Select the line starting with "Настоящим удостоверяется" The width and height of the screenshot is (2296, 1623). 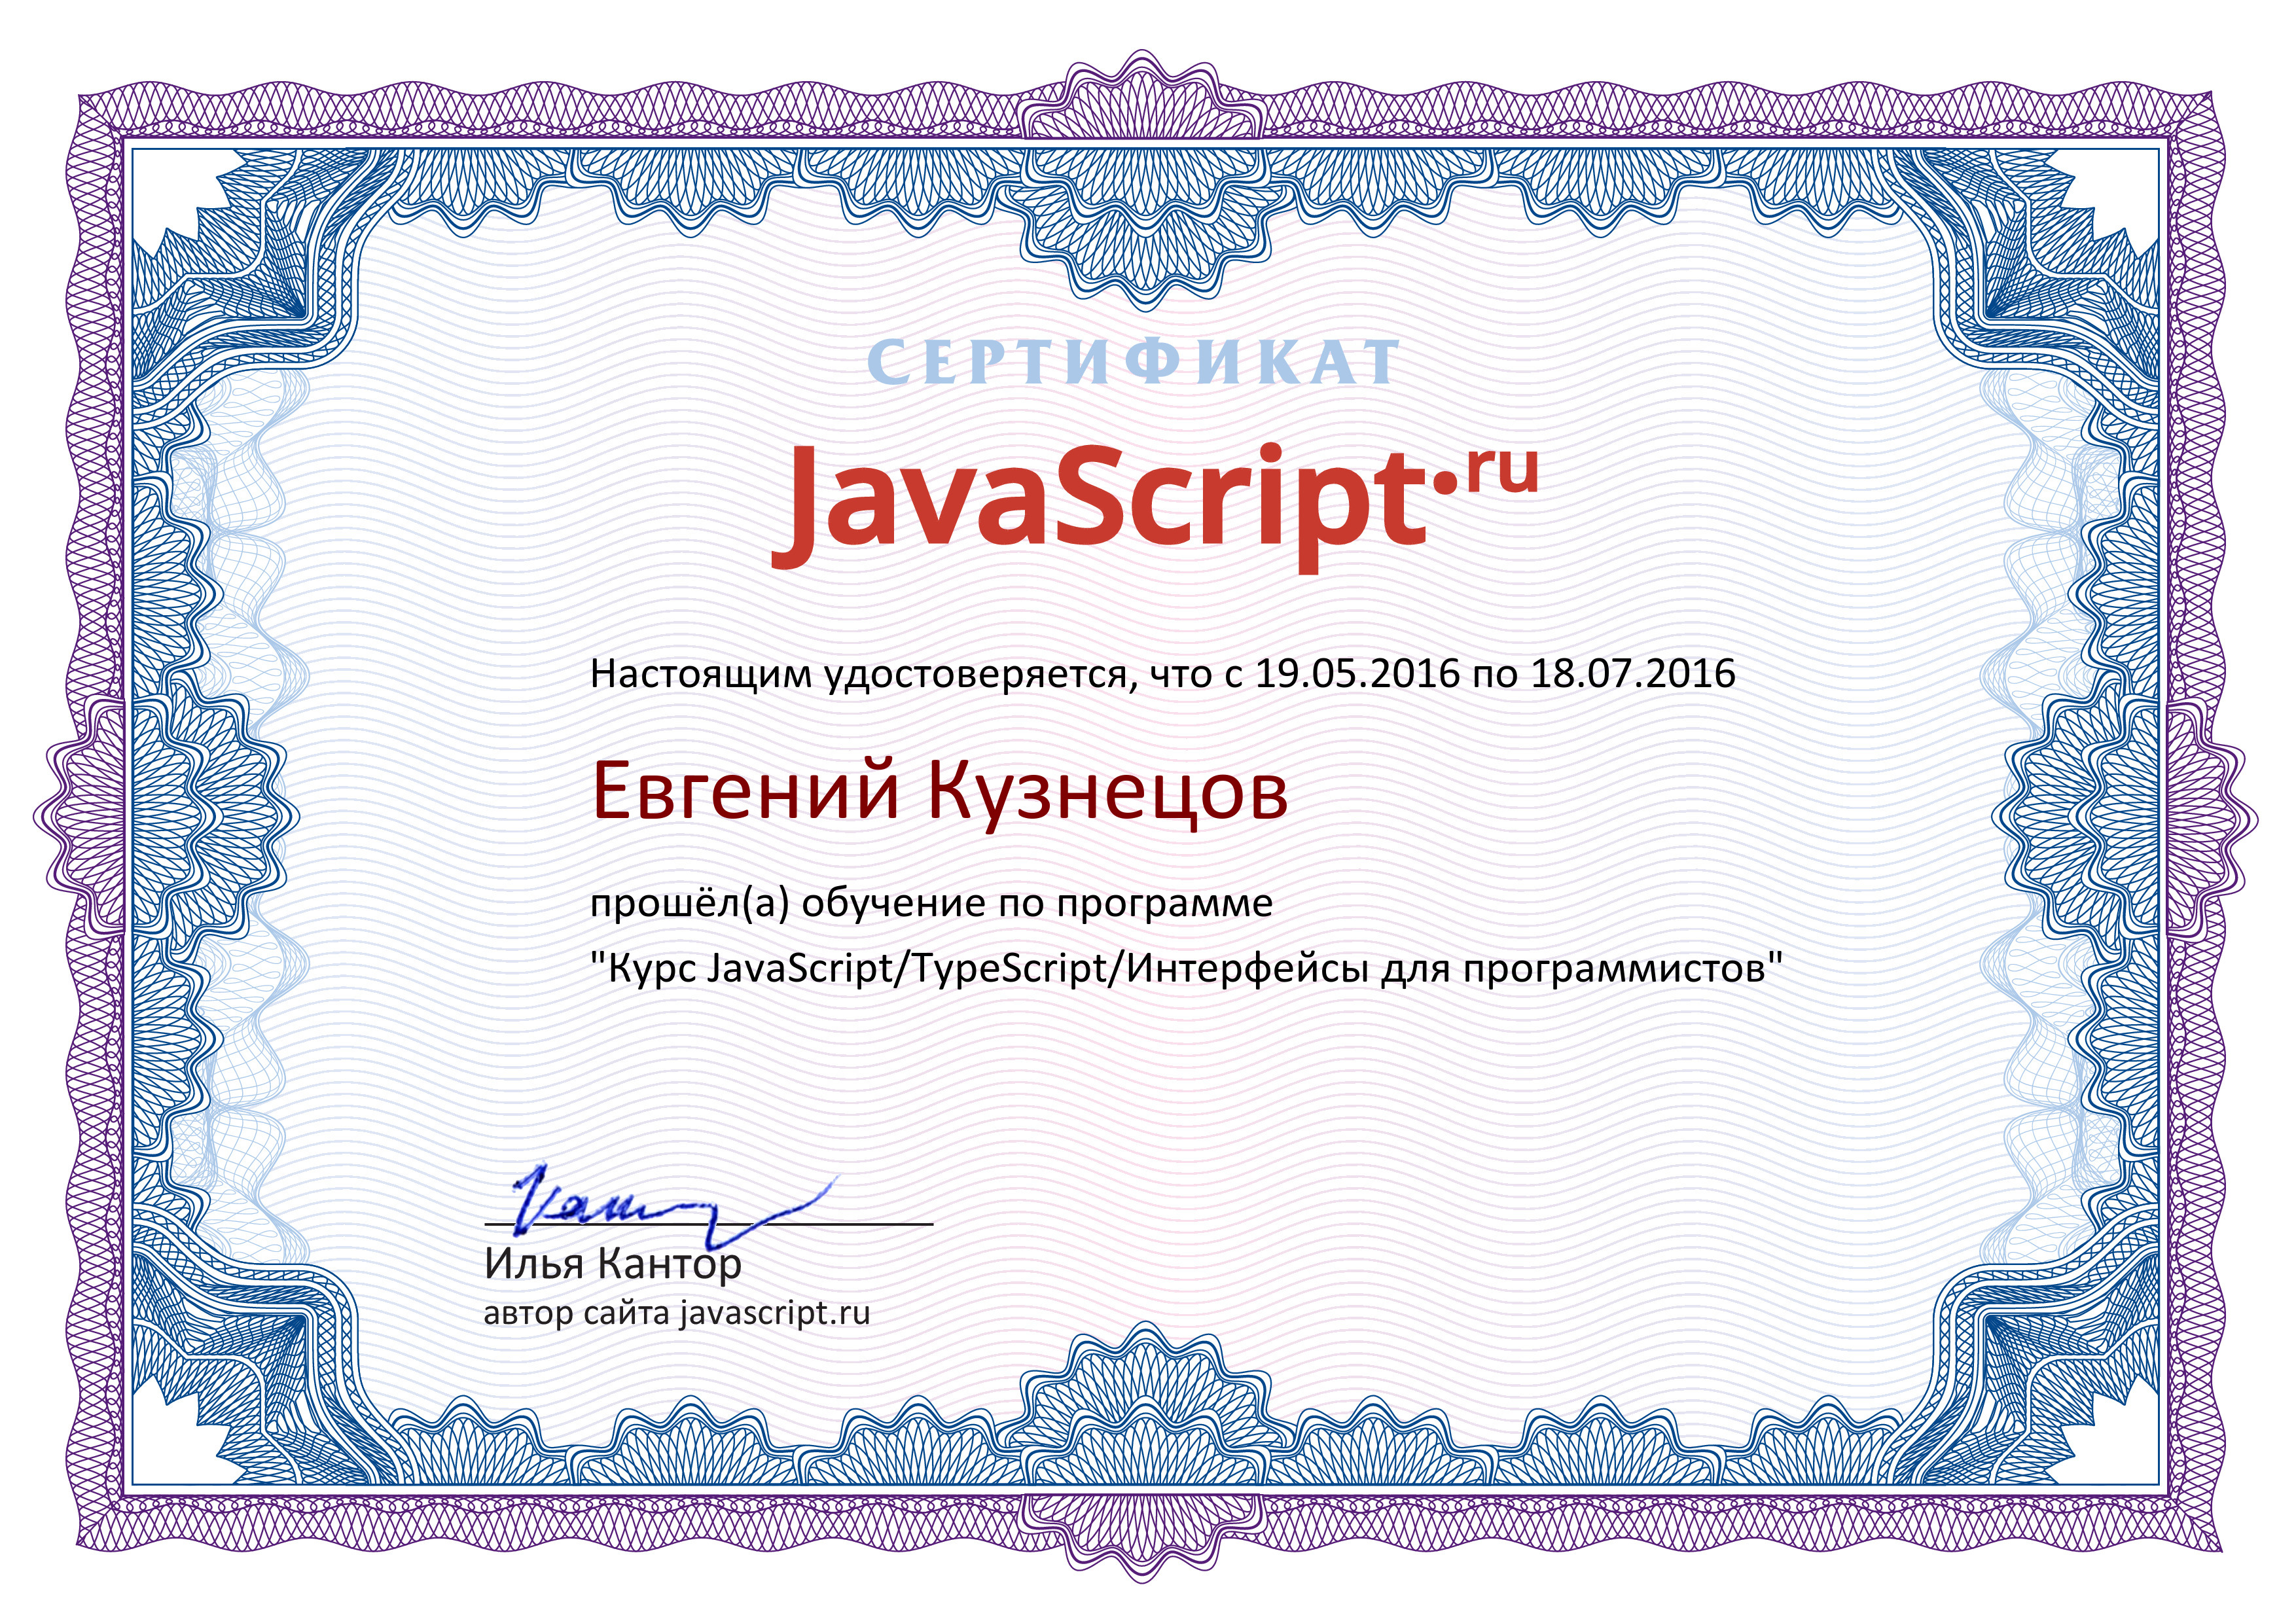[x=1163, y=675]
